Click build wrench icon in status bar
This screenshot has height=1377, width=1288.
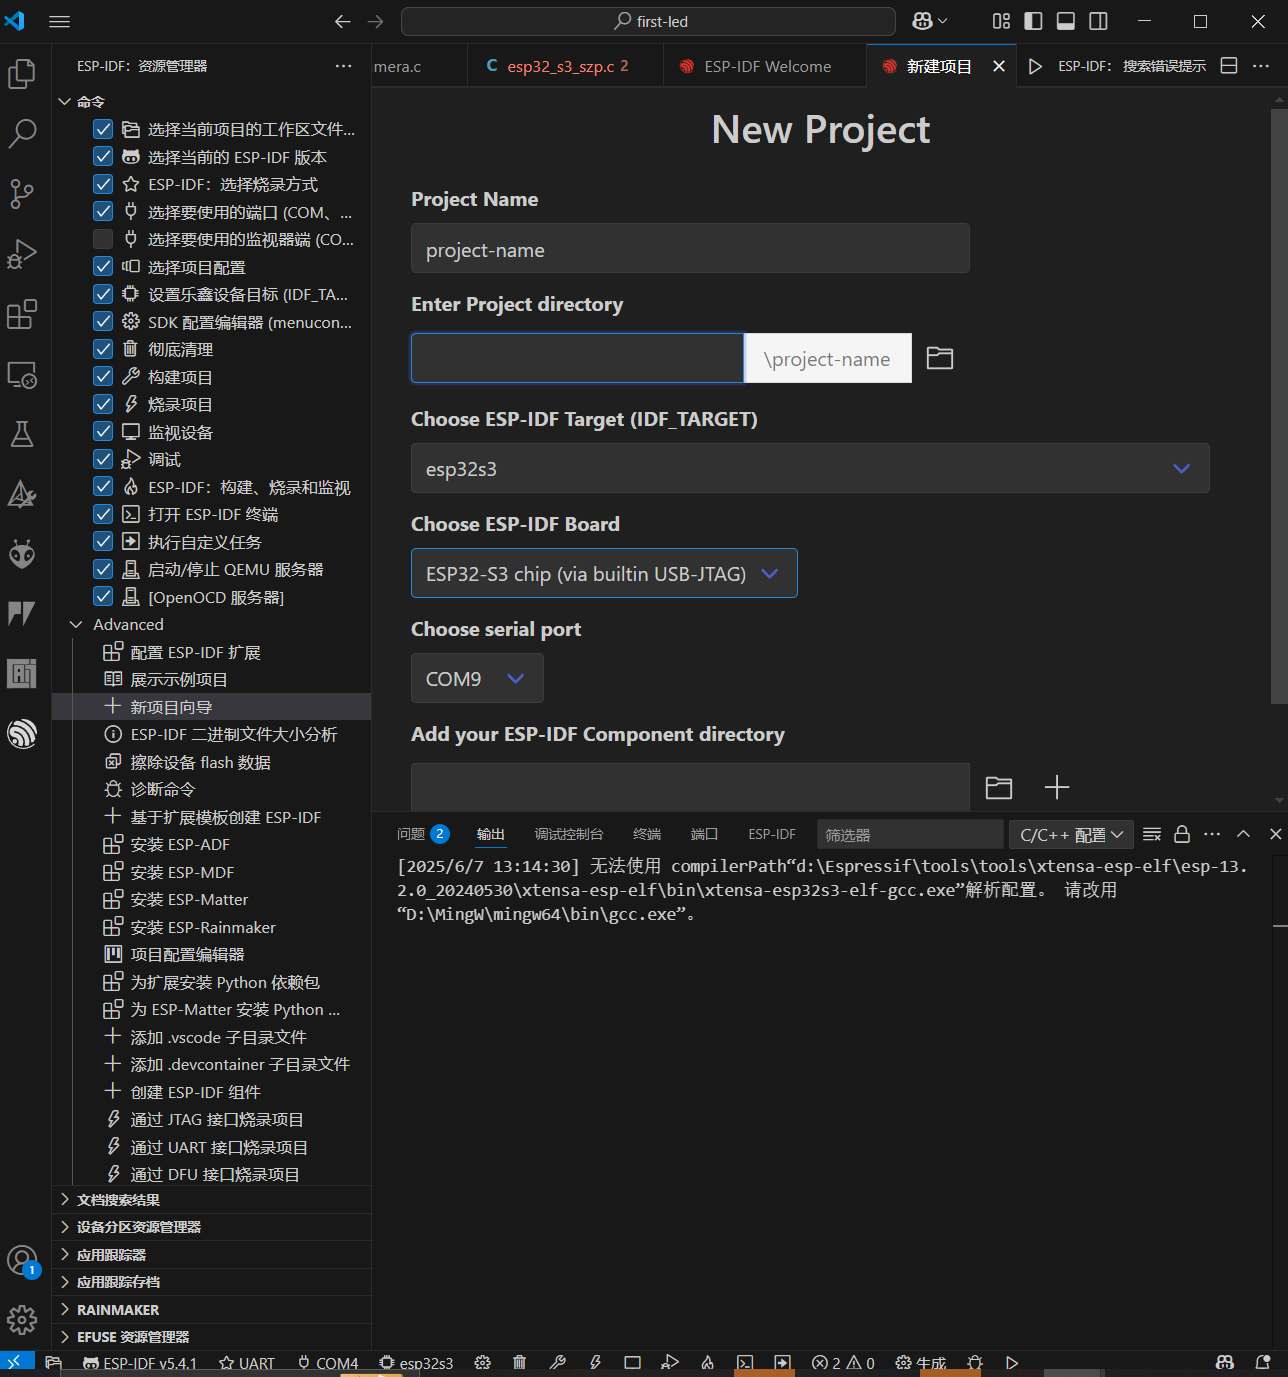(558, 1363)
